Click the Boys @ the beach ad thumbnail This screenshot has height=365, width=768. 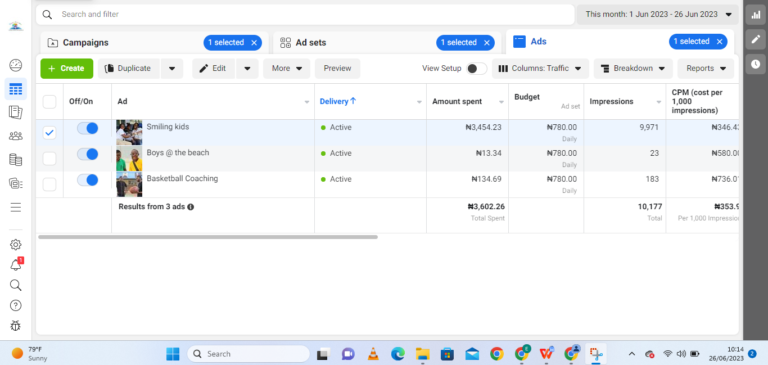coord(129,158)
